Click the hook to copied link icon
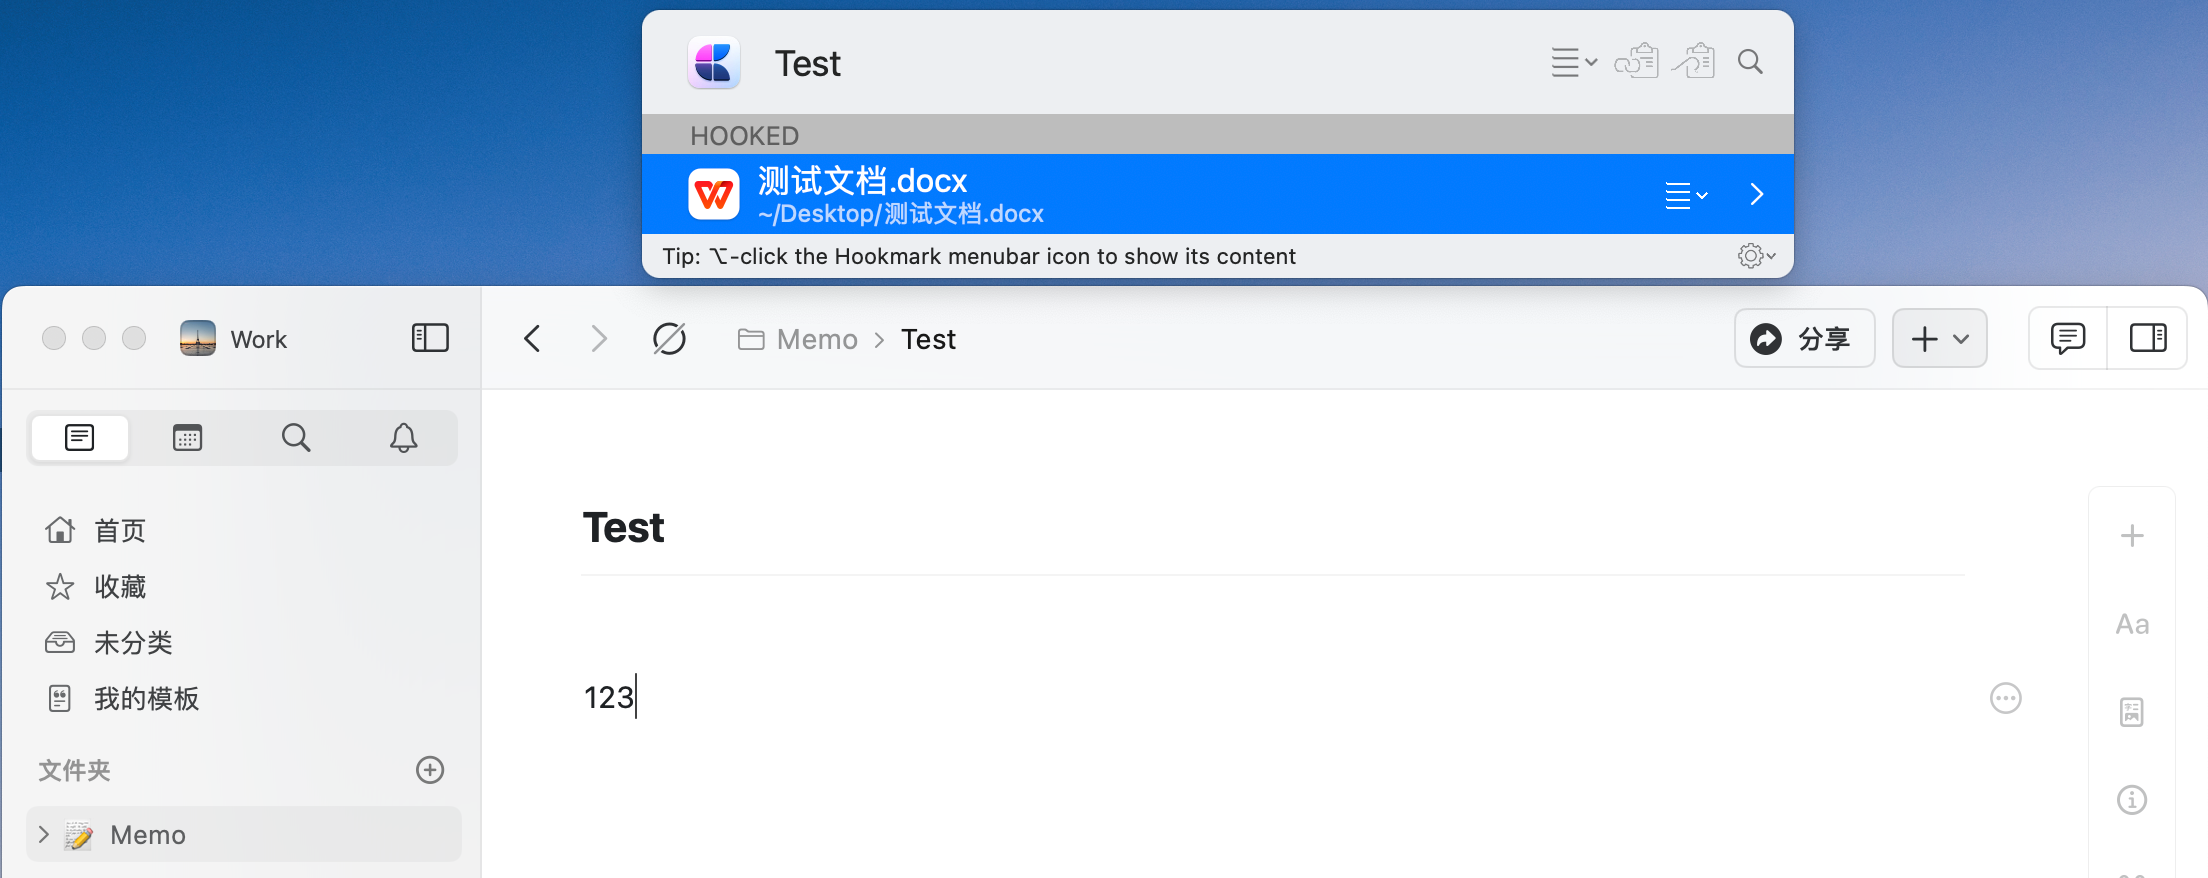The height and width of the screenshot is (878, 2208). coord(1694,62)
